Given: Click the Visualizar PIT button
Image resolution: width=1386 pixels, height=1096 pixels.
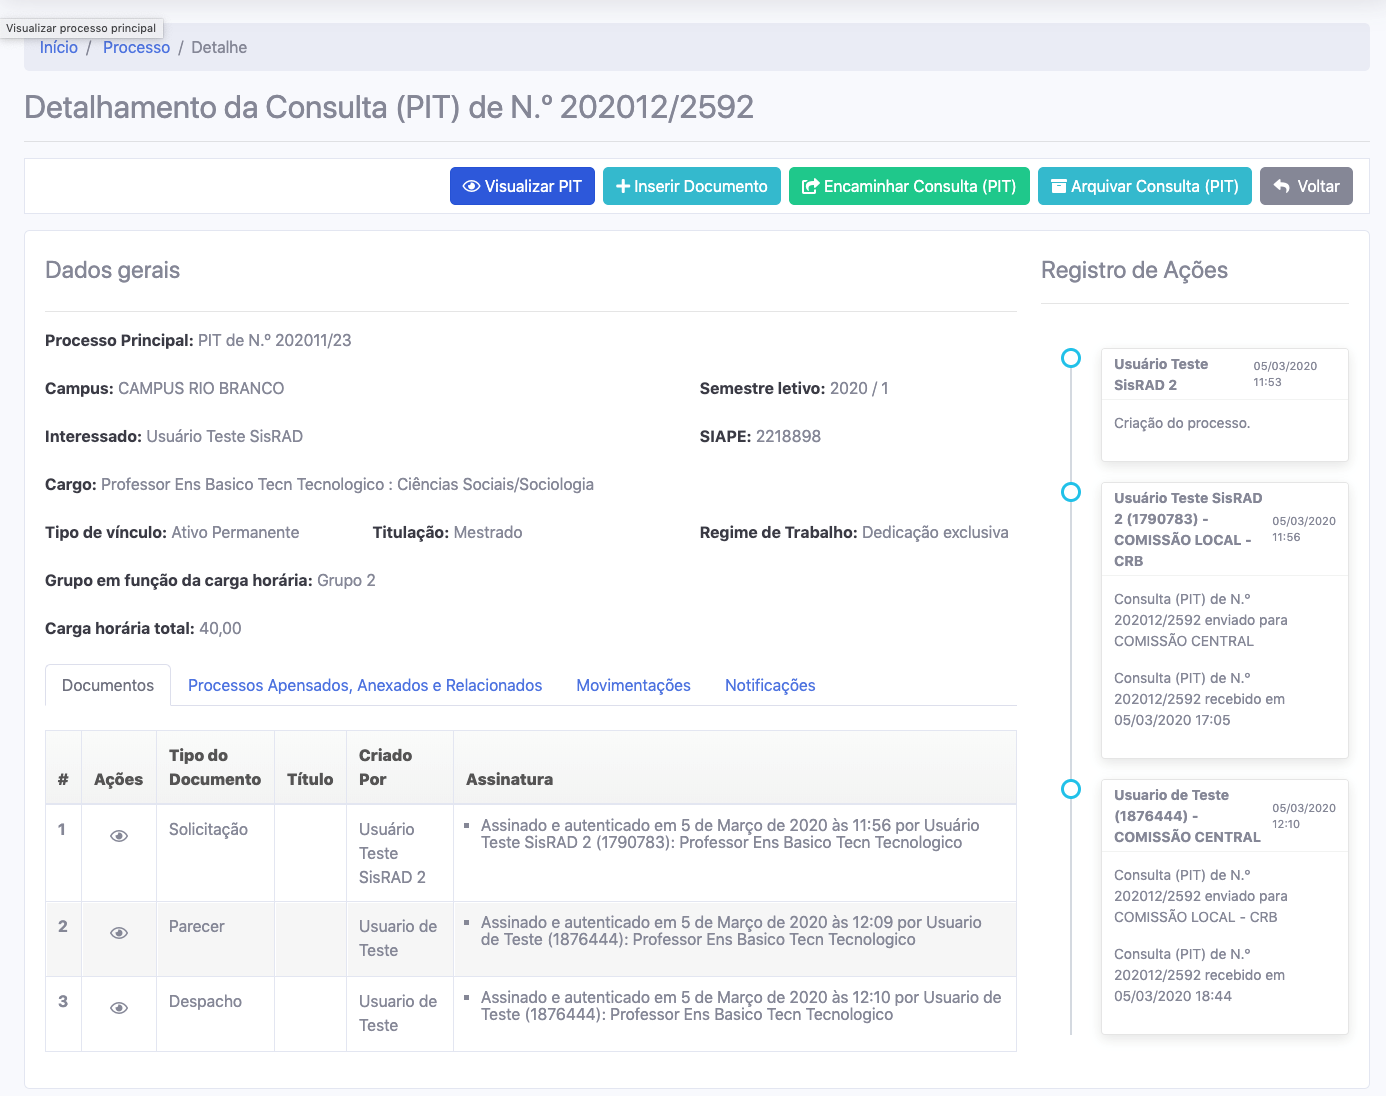Looking at the screenshot, I should pos(522,186).
